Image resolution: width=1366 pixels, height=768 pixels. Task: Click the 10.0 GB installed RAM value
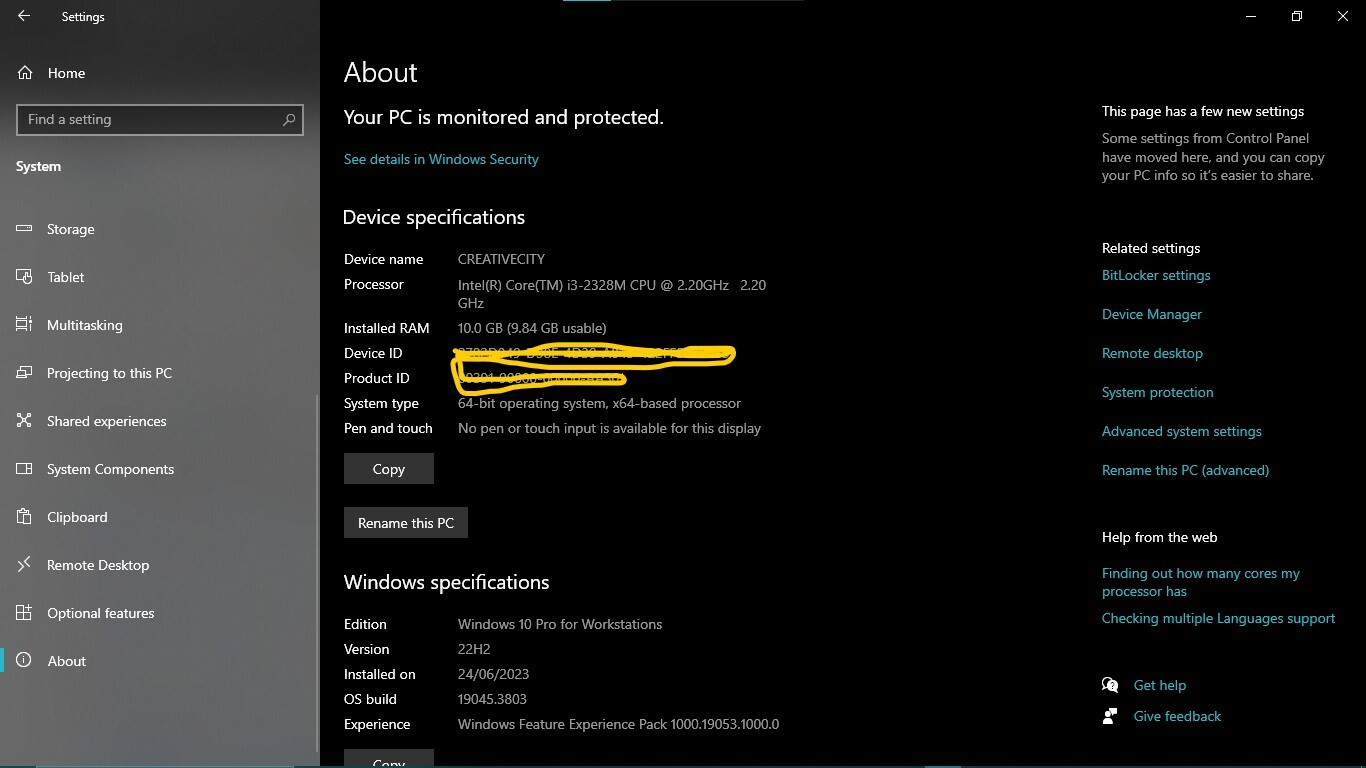pyautogui.click(x=532, y=328)
